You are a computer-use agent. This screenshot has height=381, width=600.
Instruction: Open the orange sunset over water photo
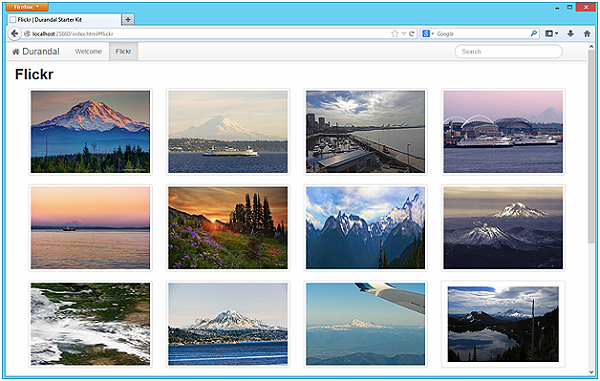pyautogui.click(x=90, y=228)
